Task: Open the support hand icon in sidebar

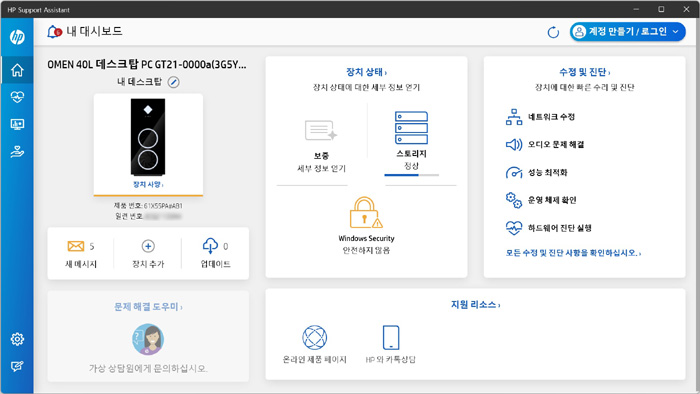Action: (17, 152)
